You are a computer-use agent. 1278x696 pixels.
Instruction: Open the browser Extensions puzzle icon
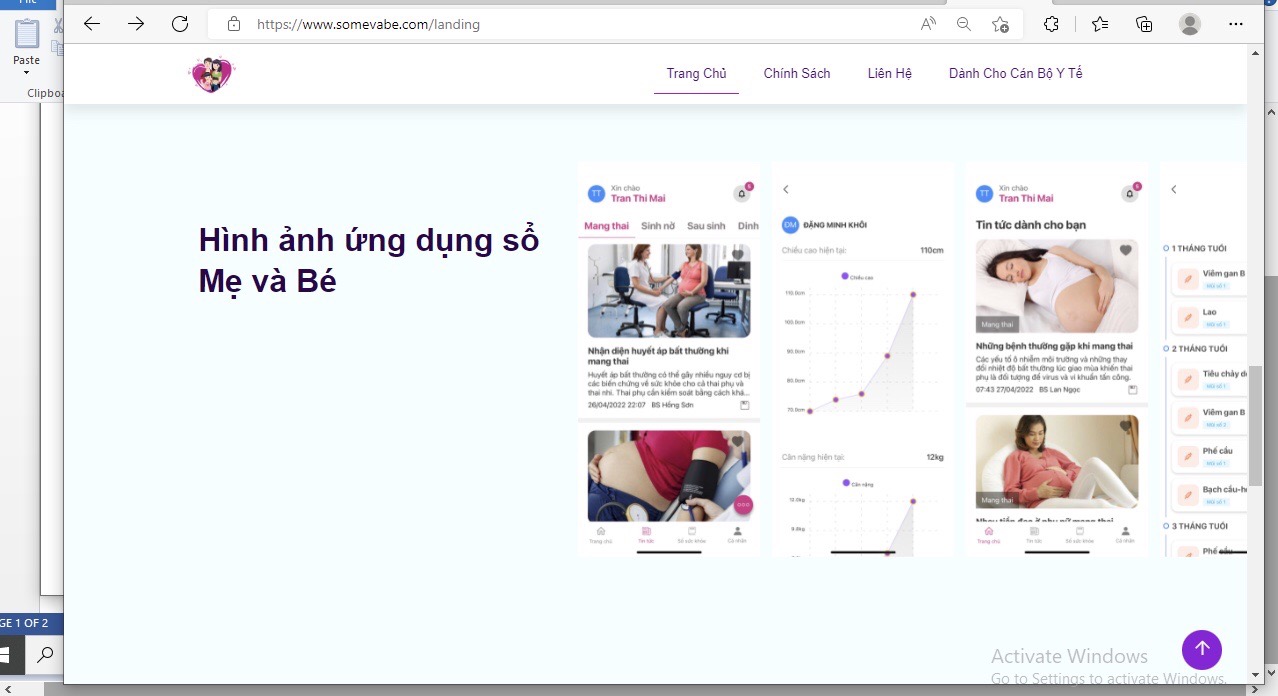[1051, 24]
